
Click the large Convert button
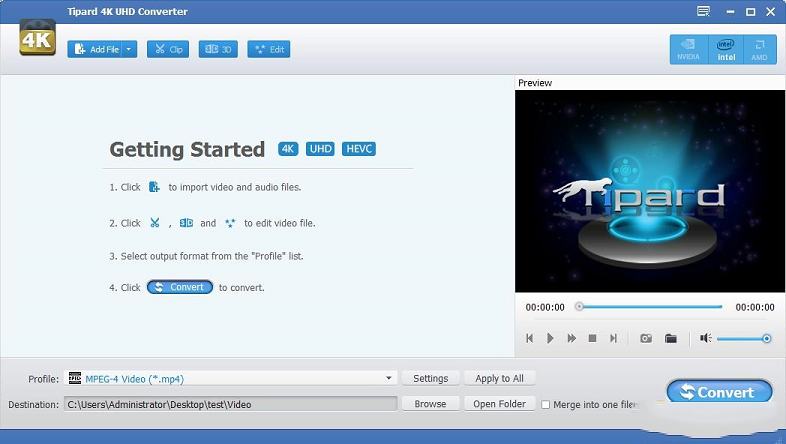click(x=719, y=391)
